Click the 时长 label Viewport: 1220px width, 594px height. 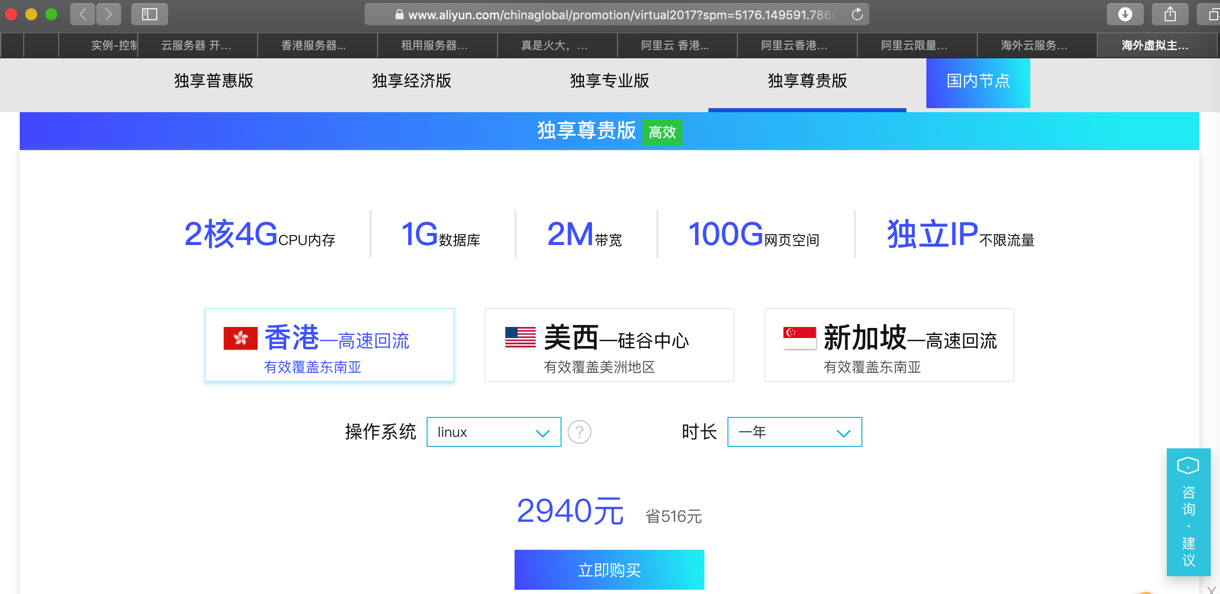click(x=699, y=432)
